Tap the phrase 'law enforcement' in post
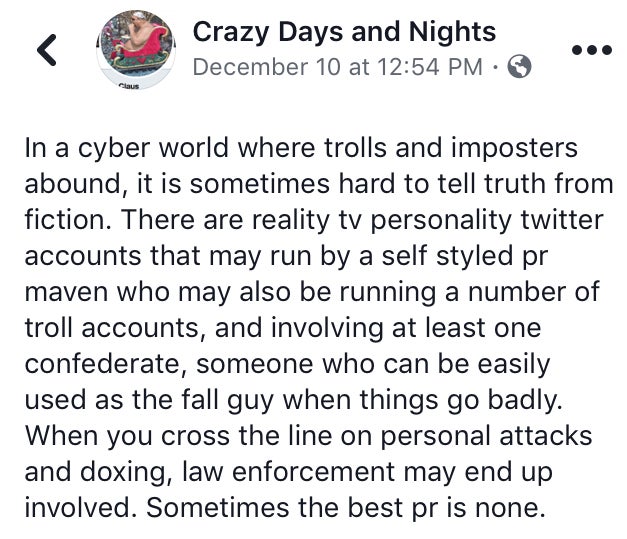The width and height of the screenshot is (627, 539). 289,472
